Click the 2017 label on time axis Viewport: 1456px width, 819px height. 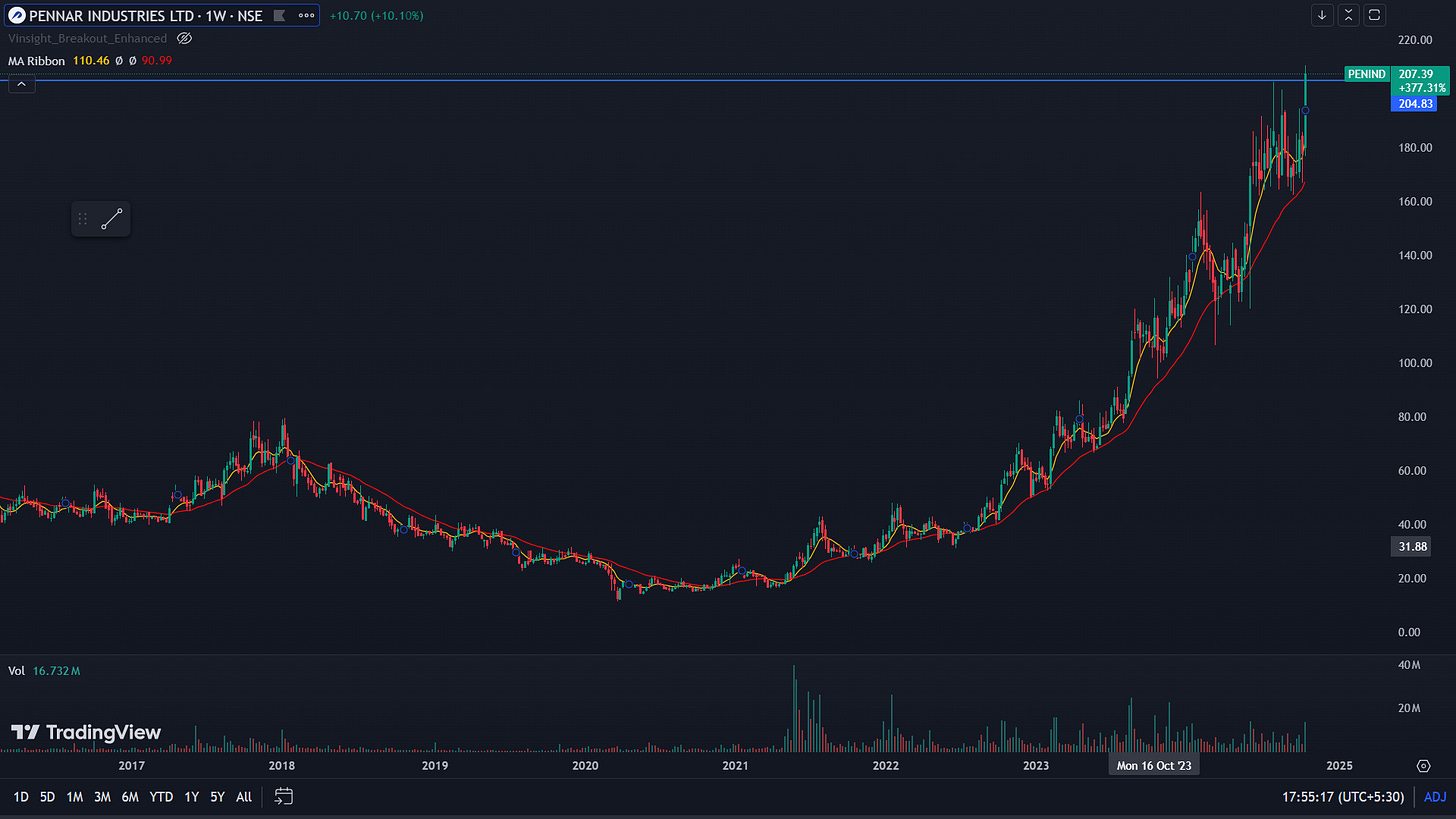click(132, 766)
